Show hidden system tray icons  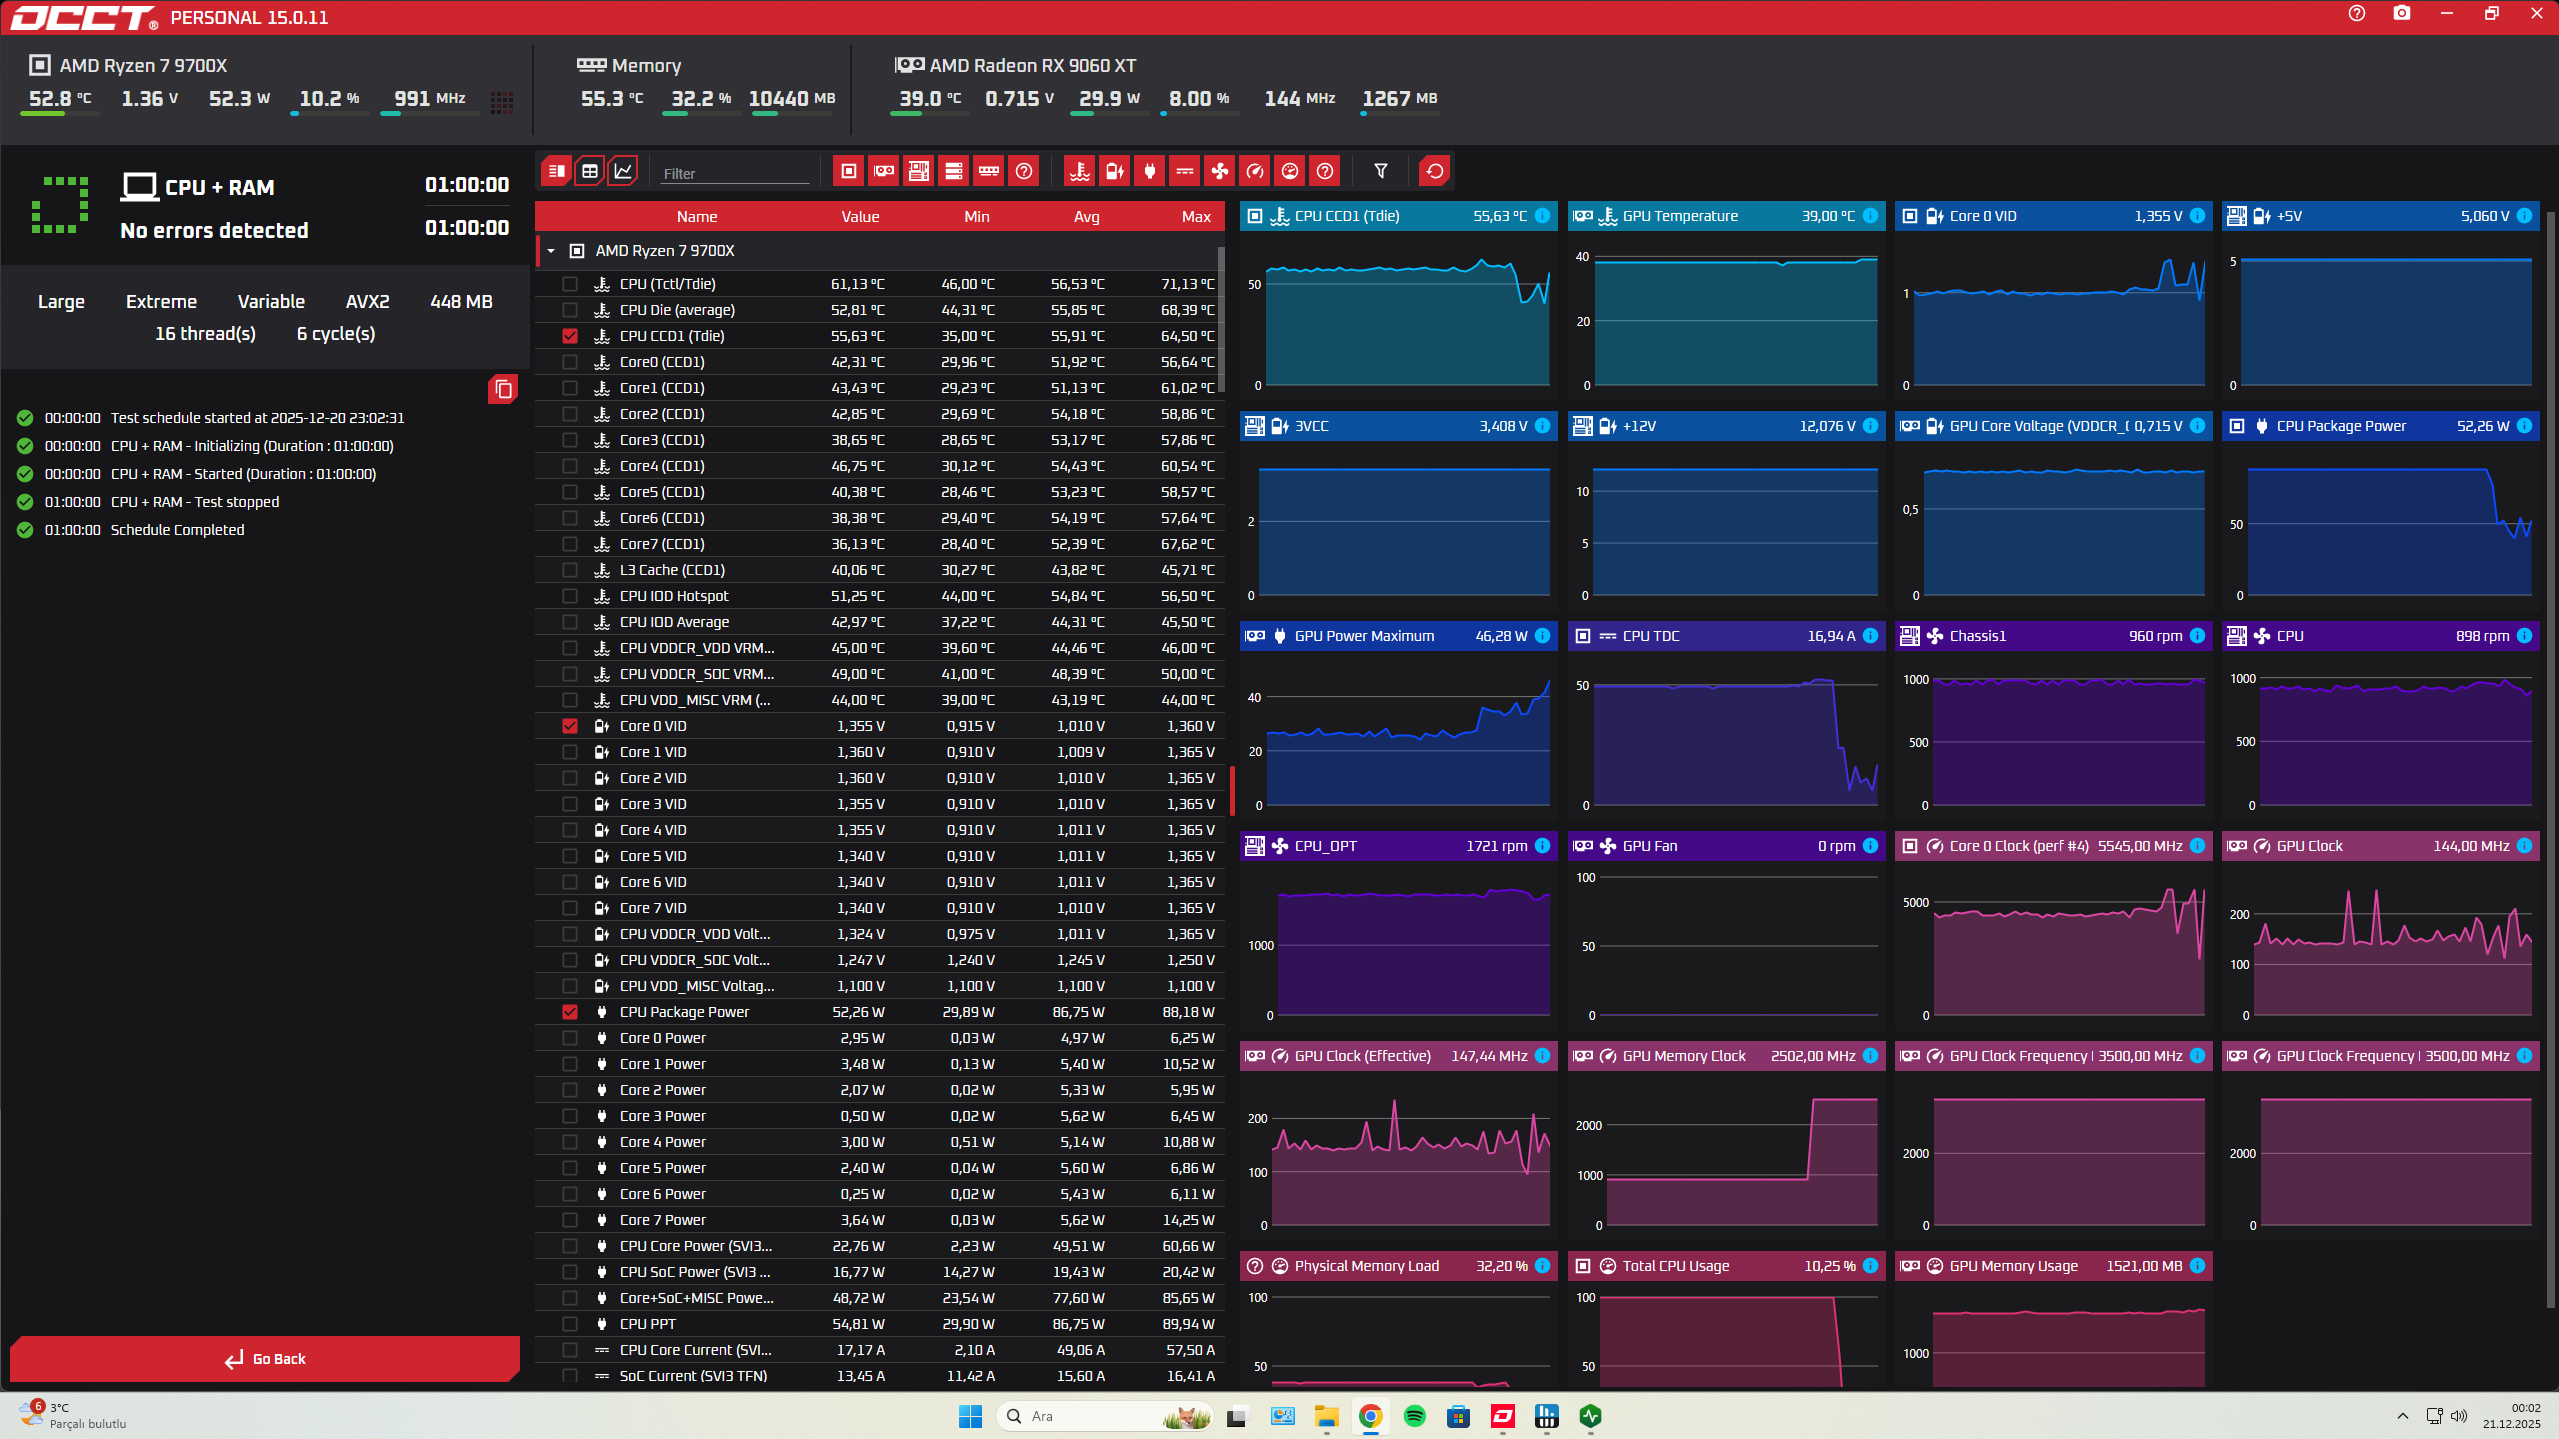pyautogui.click(x=2402, y=1416)
